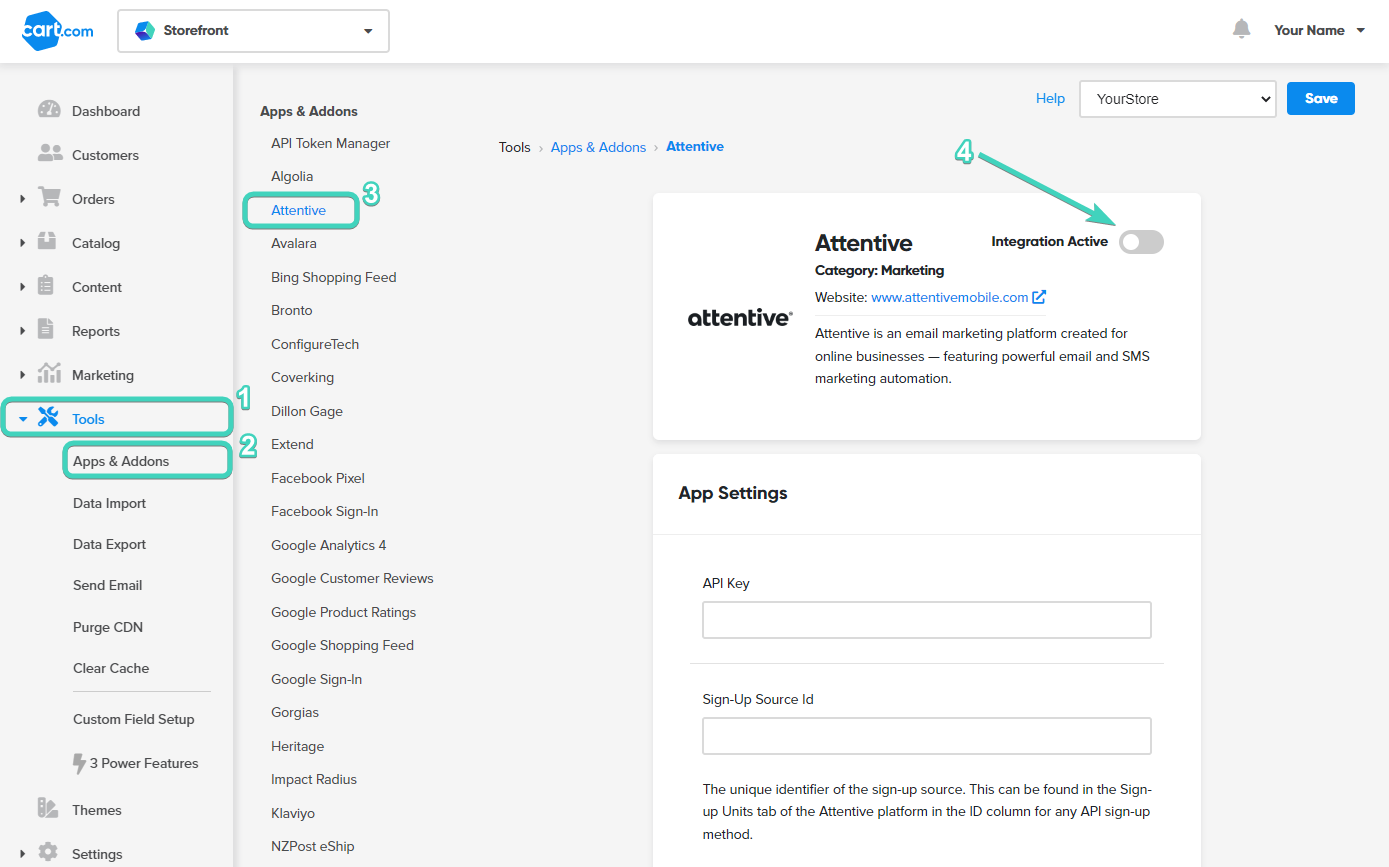1389x867 pixels.
Task: Select Google Shopping Feed addon
Action: (x=342, y=645)
